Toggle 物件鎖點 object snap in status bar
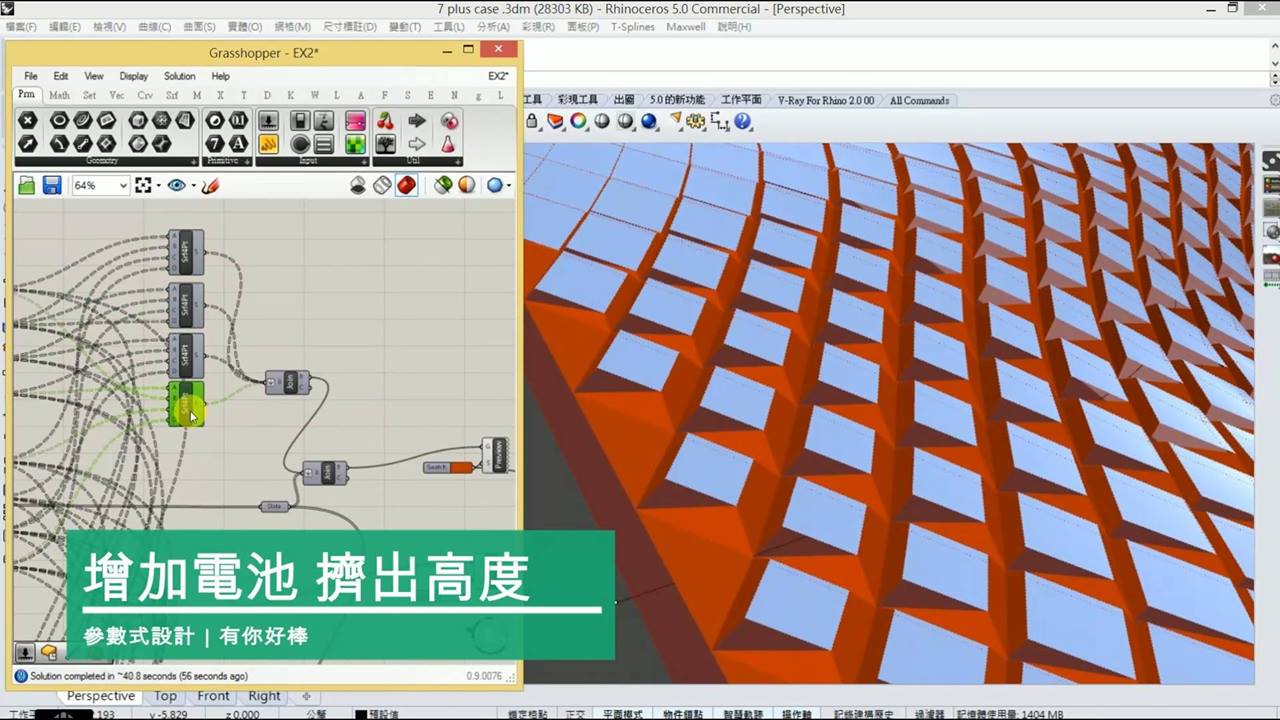This screenshot has height=720, width=1280. [683, 714]
